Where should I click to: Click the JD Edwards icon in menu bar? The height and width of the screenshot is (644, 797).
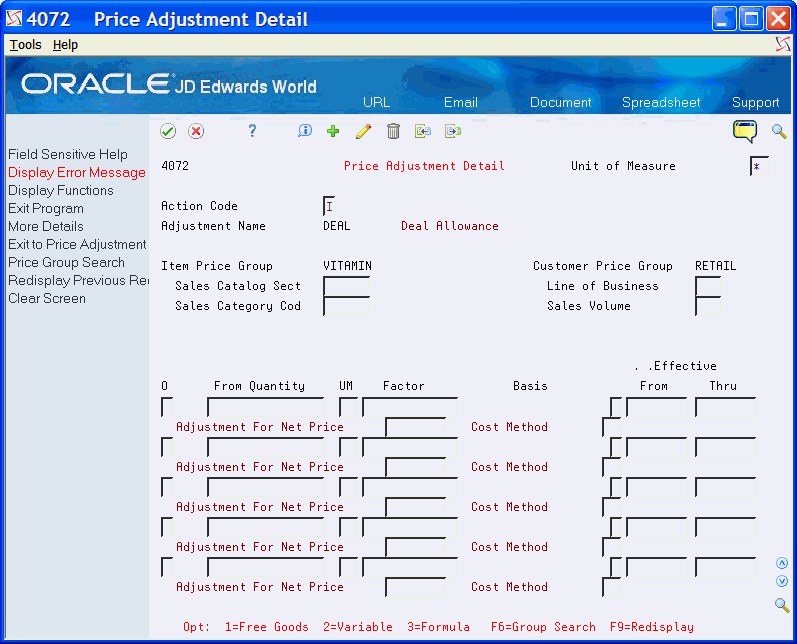pos(783,45)
